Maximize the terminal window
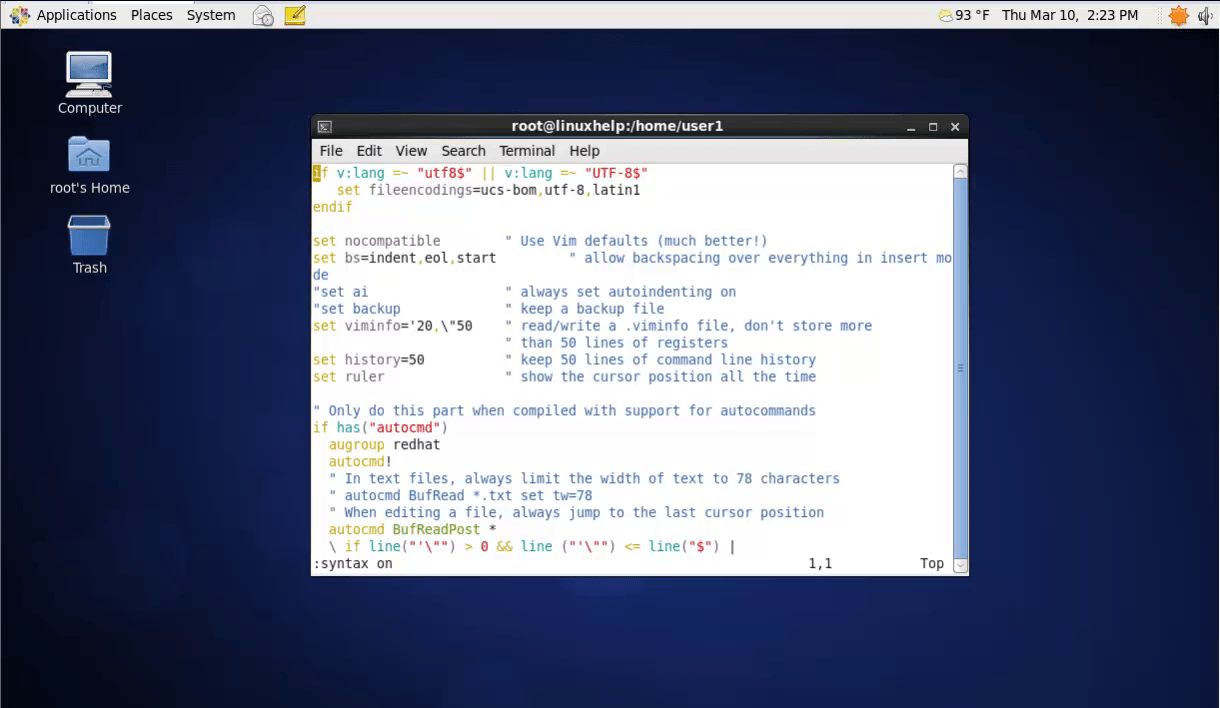The width and height of the screenshot is (1220, 708). point(933,127)
